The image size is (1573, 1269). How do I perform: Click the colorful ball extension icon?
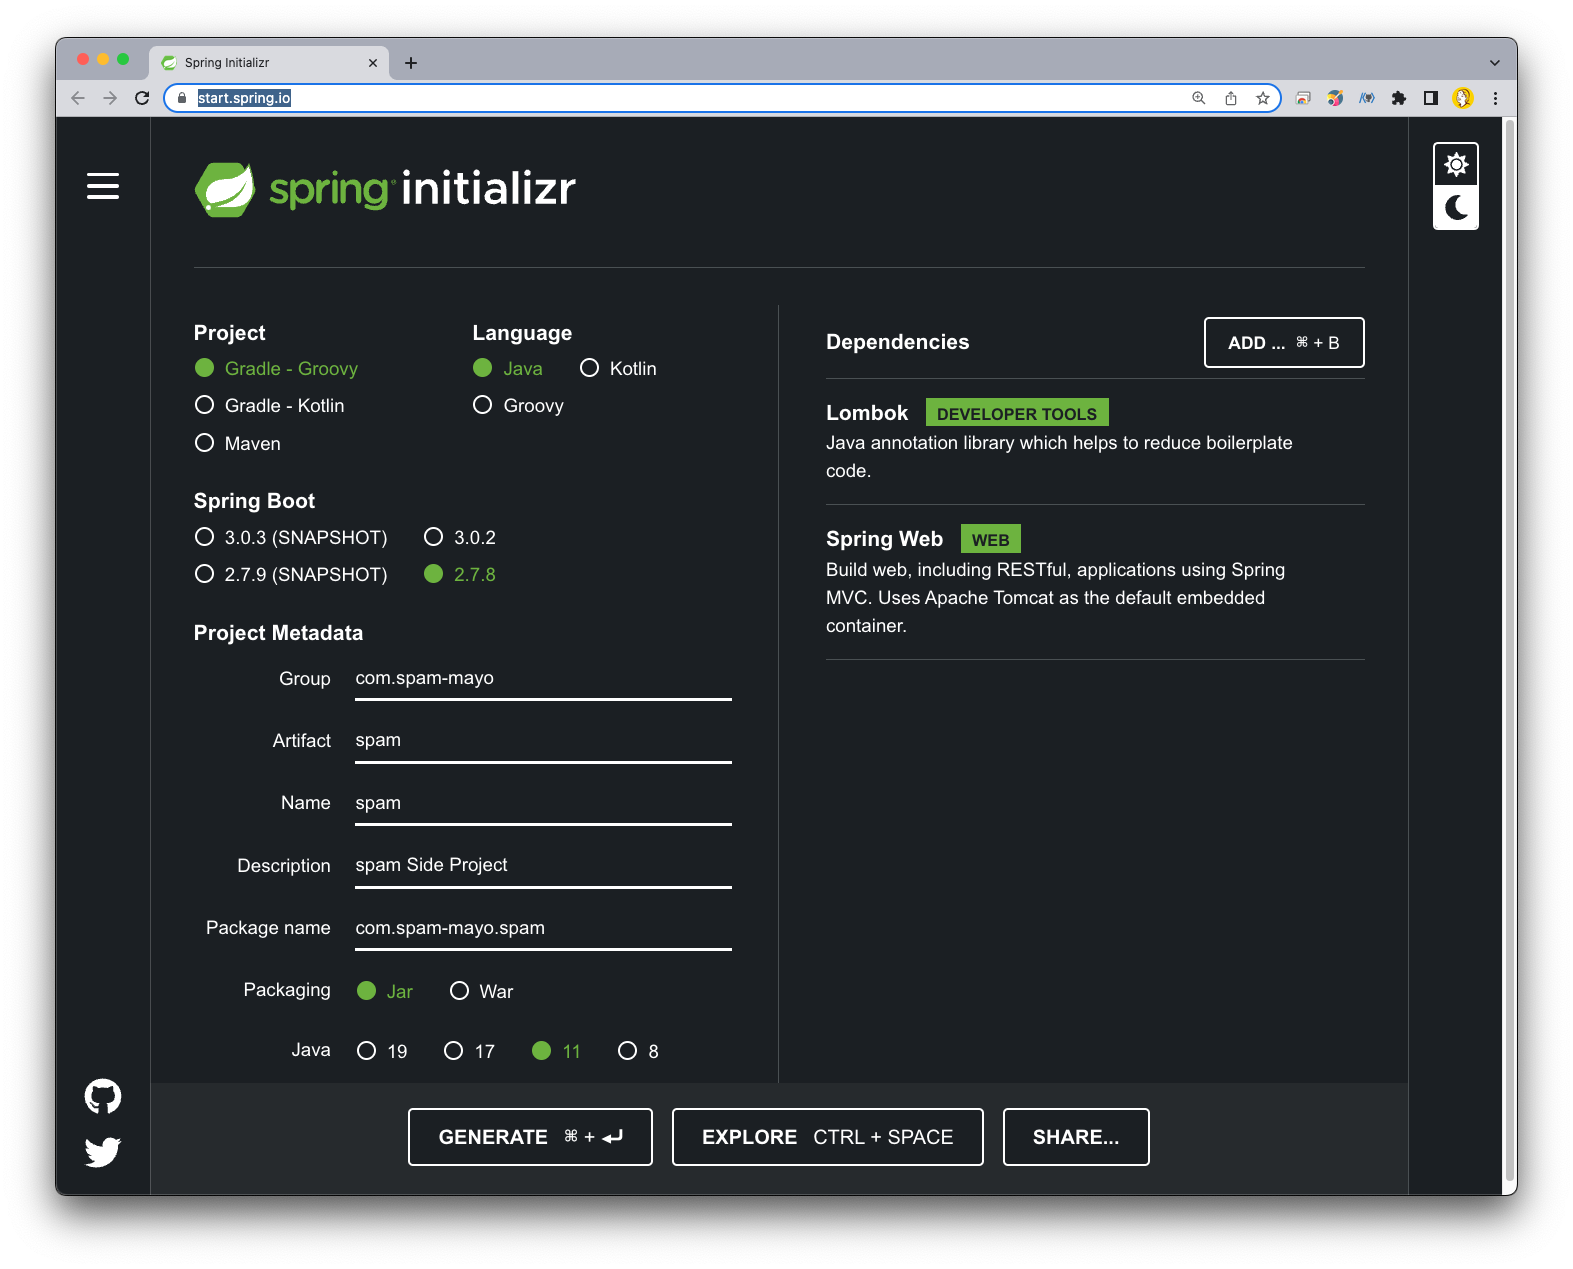coord(1335,98)
